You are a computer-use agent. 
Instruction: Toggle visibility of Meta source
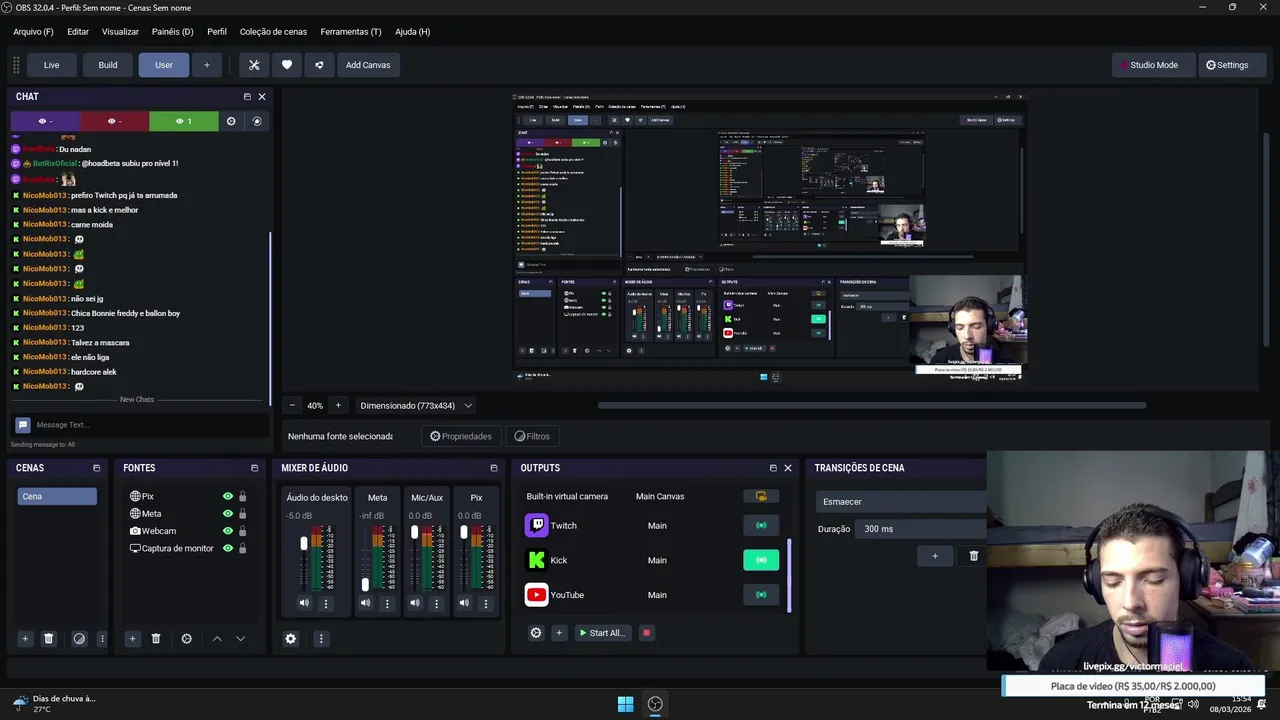coord(228,514)
